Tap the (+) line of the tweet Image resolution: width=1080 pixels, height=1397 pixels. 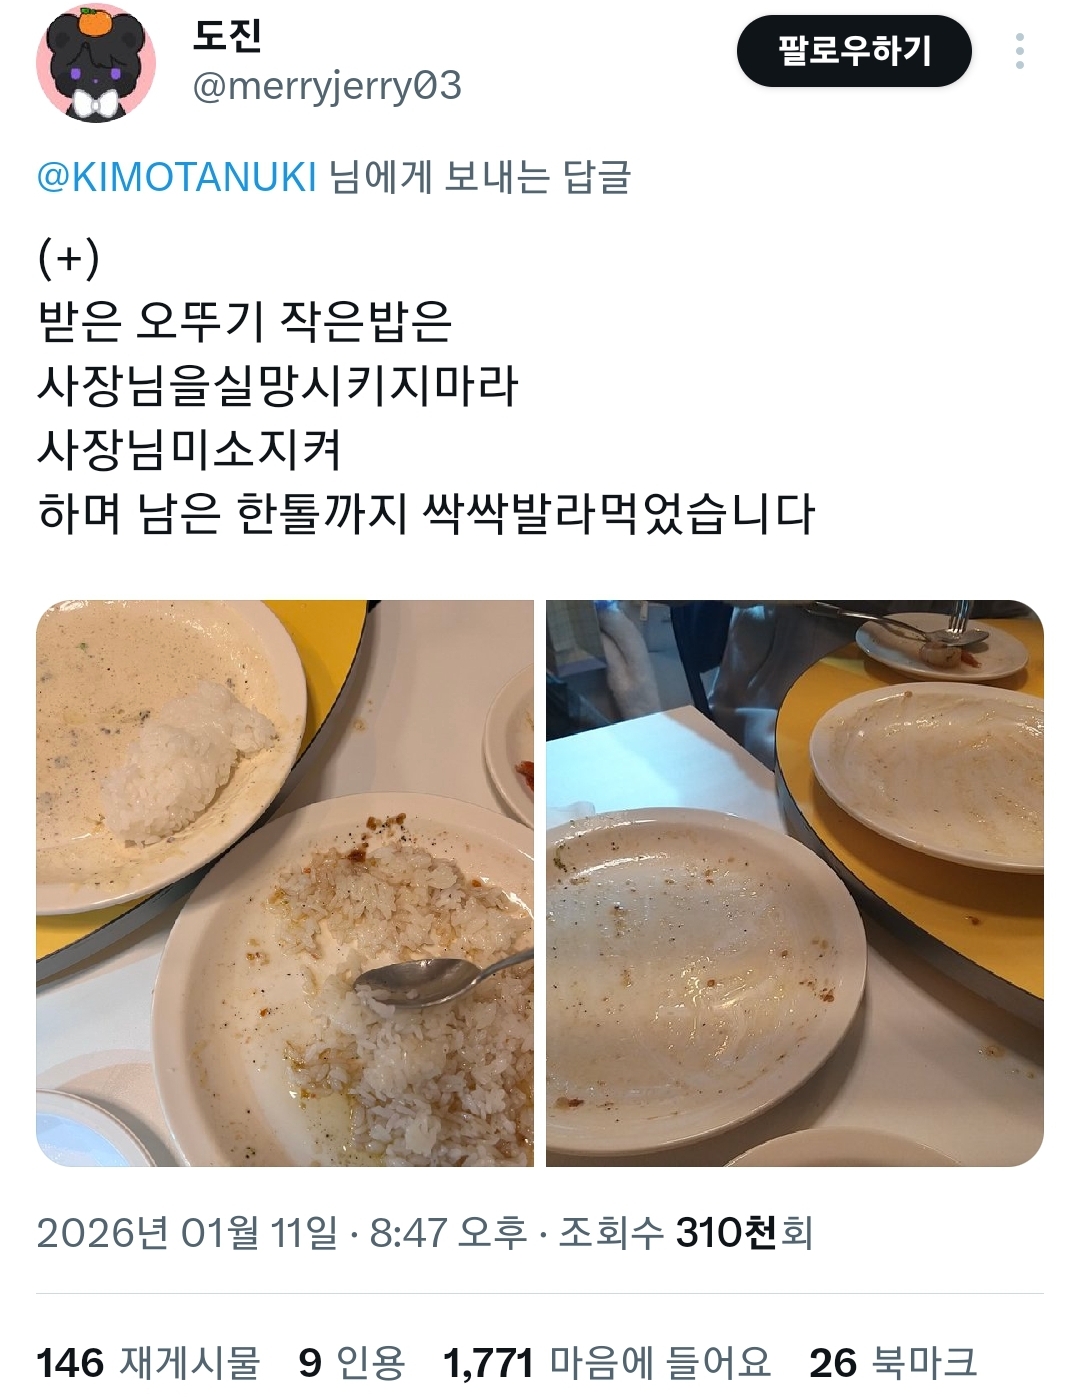tap(68, 258)
